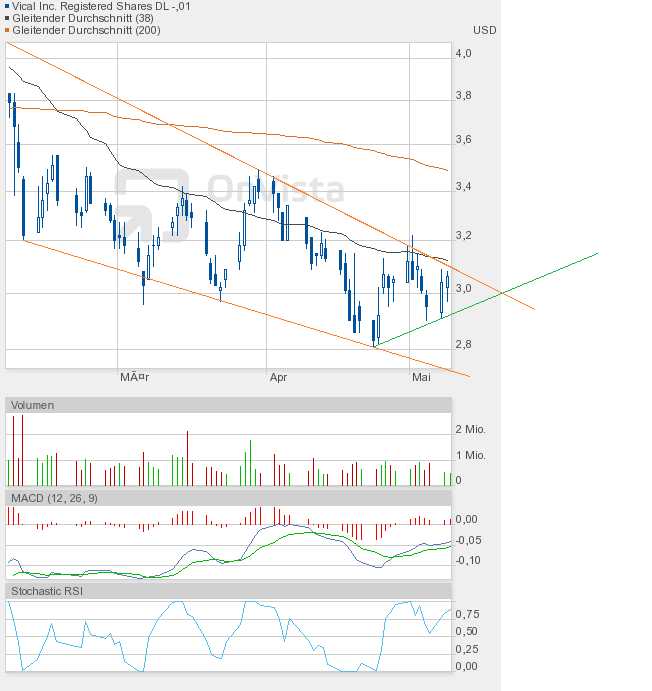Image resolution: width=652 pixels, height=691 pixels.
Task: Click the Apr month axis label
Action: [278, 377]
